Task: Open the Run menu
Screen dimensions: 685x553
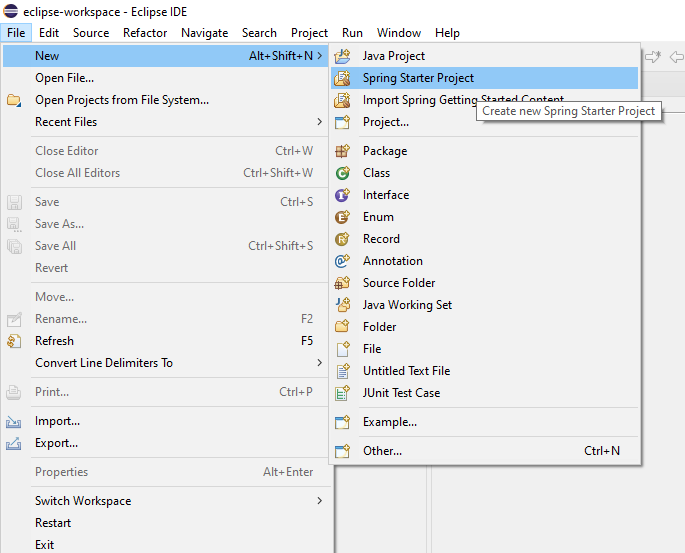Action: click(x=352, y=33)
